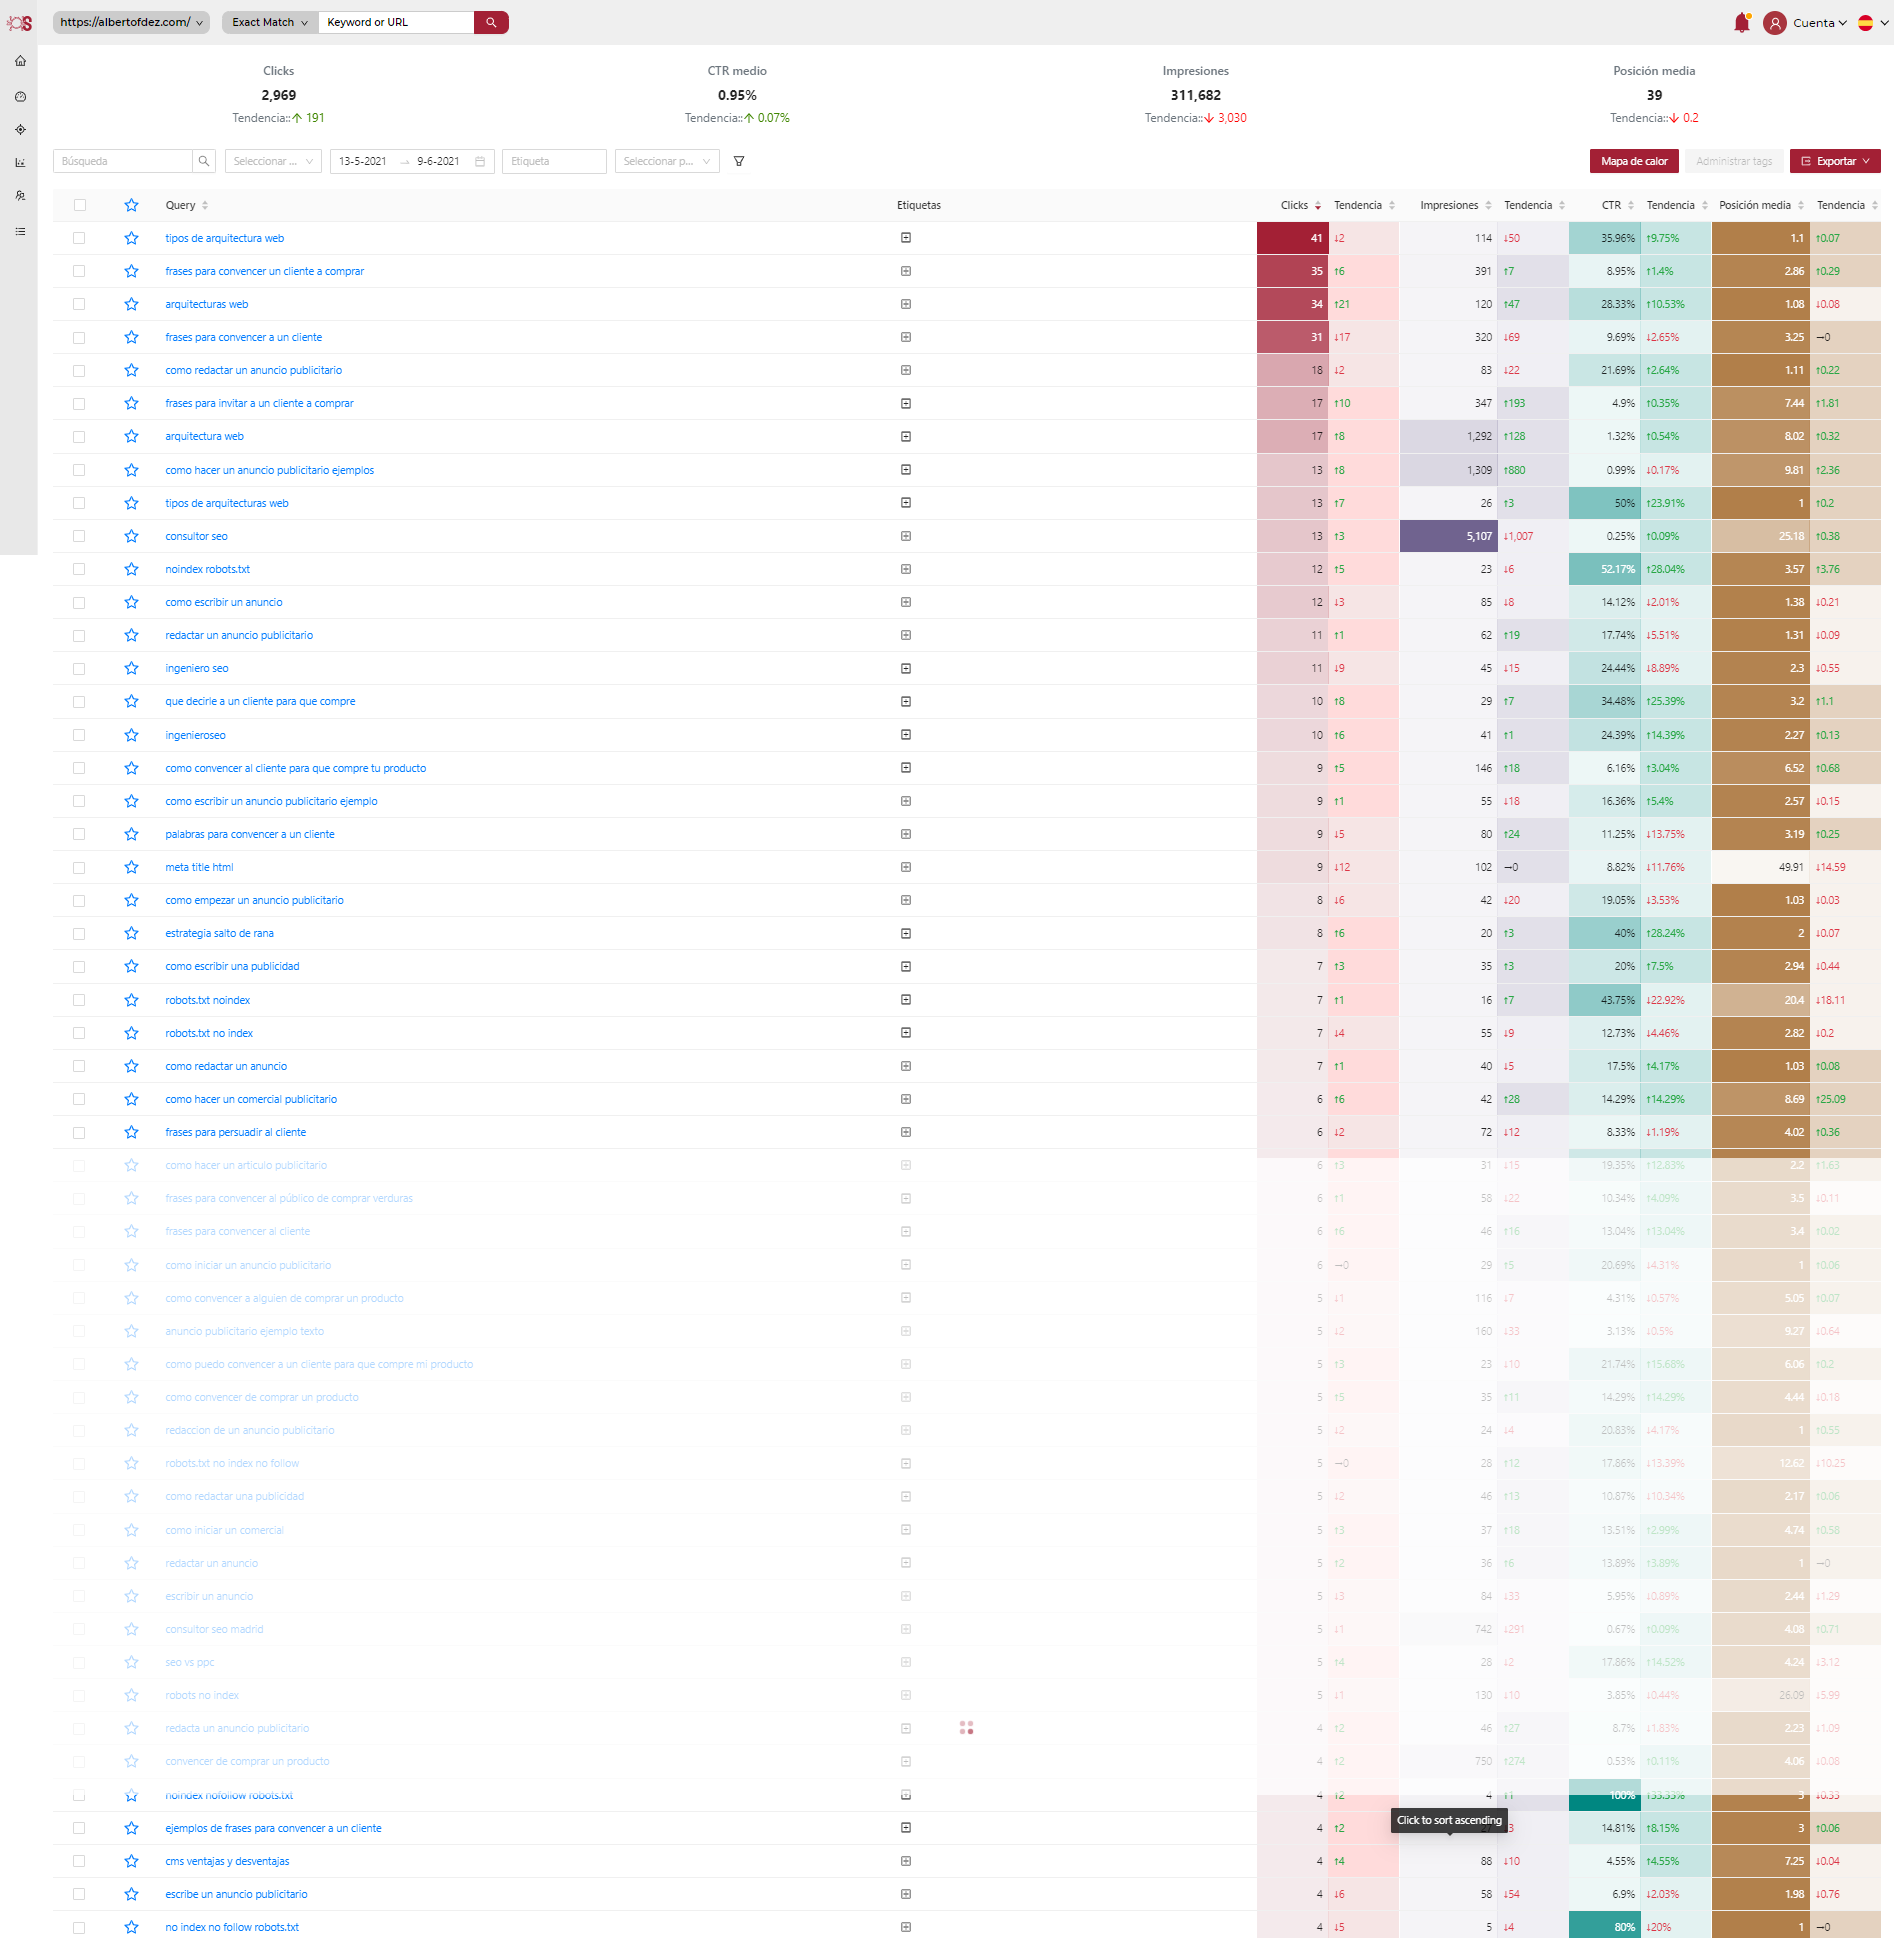Image resolution: width=1894 pixels, height=1938 pixels.
Task: Open the 'Seleccionar p...' dropdown
Action: [667, 161]
